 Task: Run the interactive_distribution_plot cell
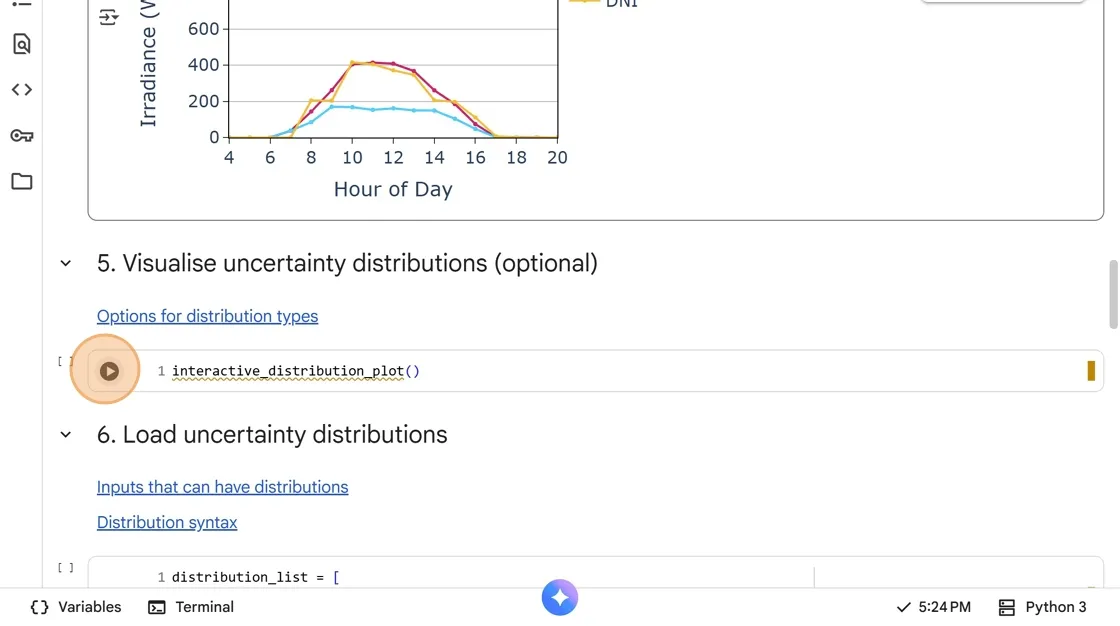(x=109, y=371)
